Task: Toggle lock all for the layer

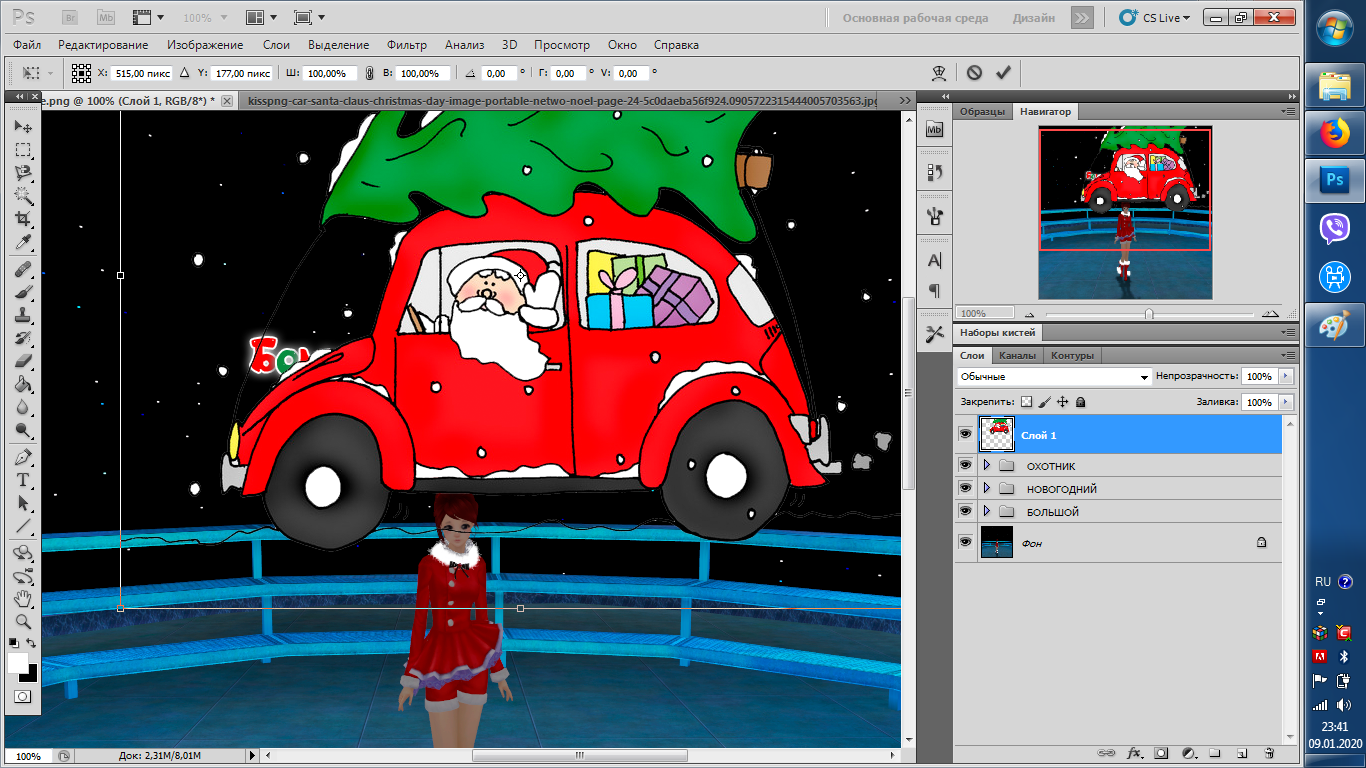Action: (1080, 402)
